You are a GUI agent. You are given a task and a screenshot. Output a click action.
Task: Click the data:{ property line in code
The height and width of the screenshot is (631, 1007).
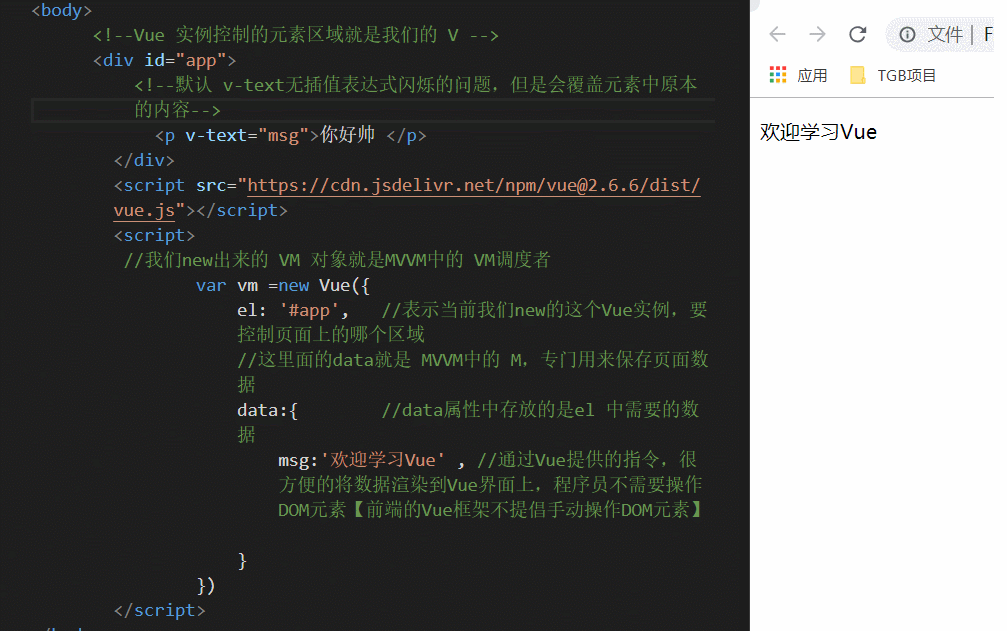click(x=268, y=410)
